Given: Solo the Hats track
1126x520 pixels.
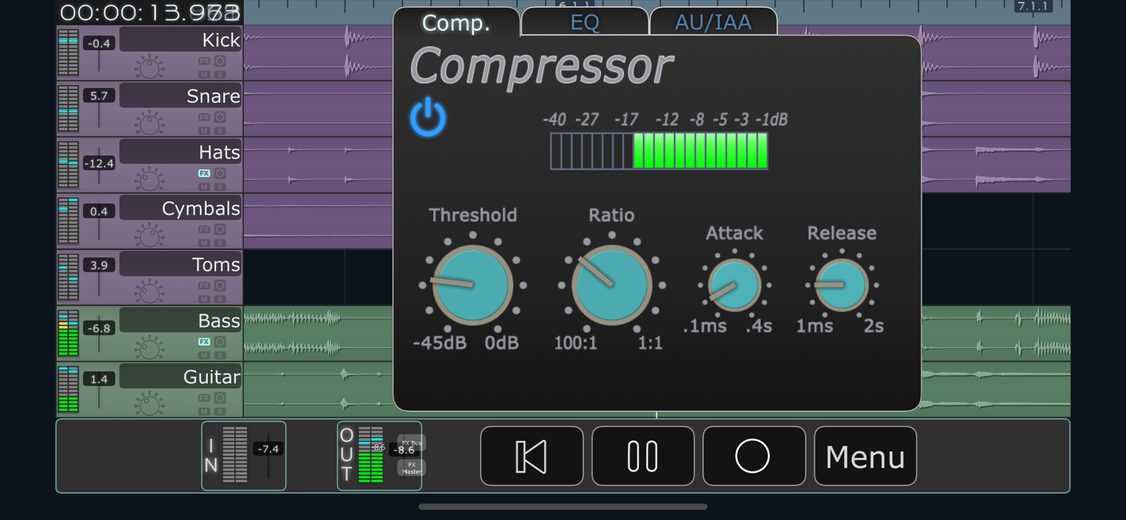Looking at the screenshot, I should tap(220, 186).
